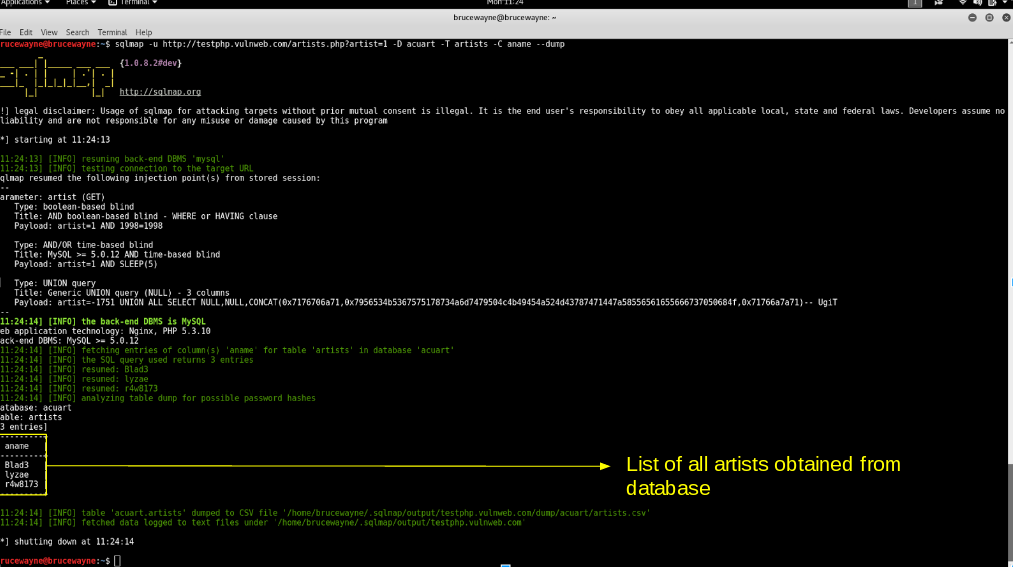Click the window title brucewayne@brucewayne: ~

pyautogui.click(x=505, y=17)
